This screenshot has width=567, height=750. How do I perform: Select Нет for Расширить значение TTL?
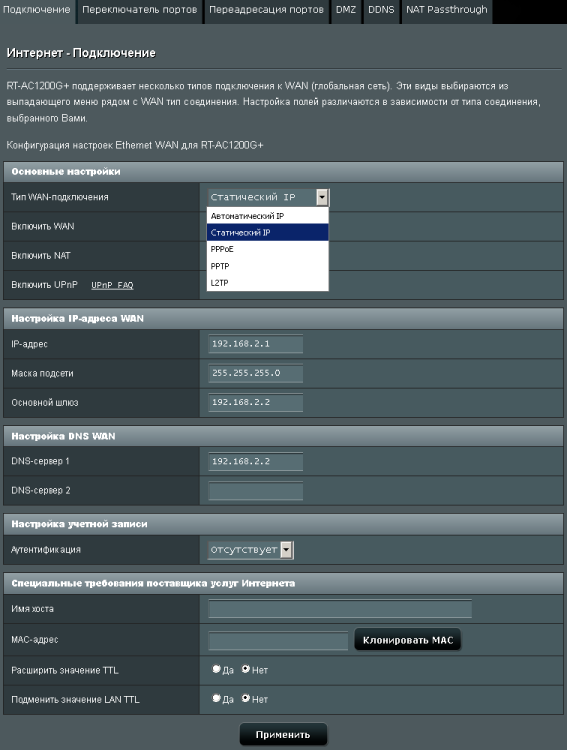pos(245,669)
